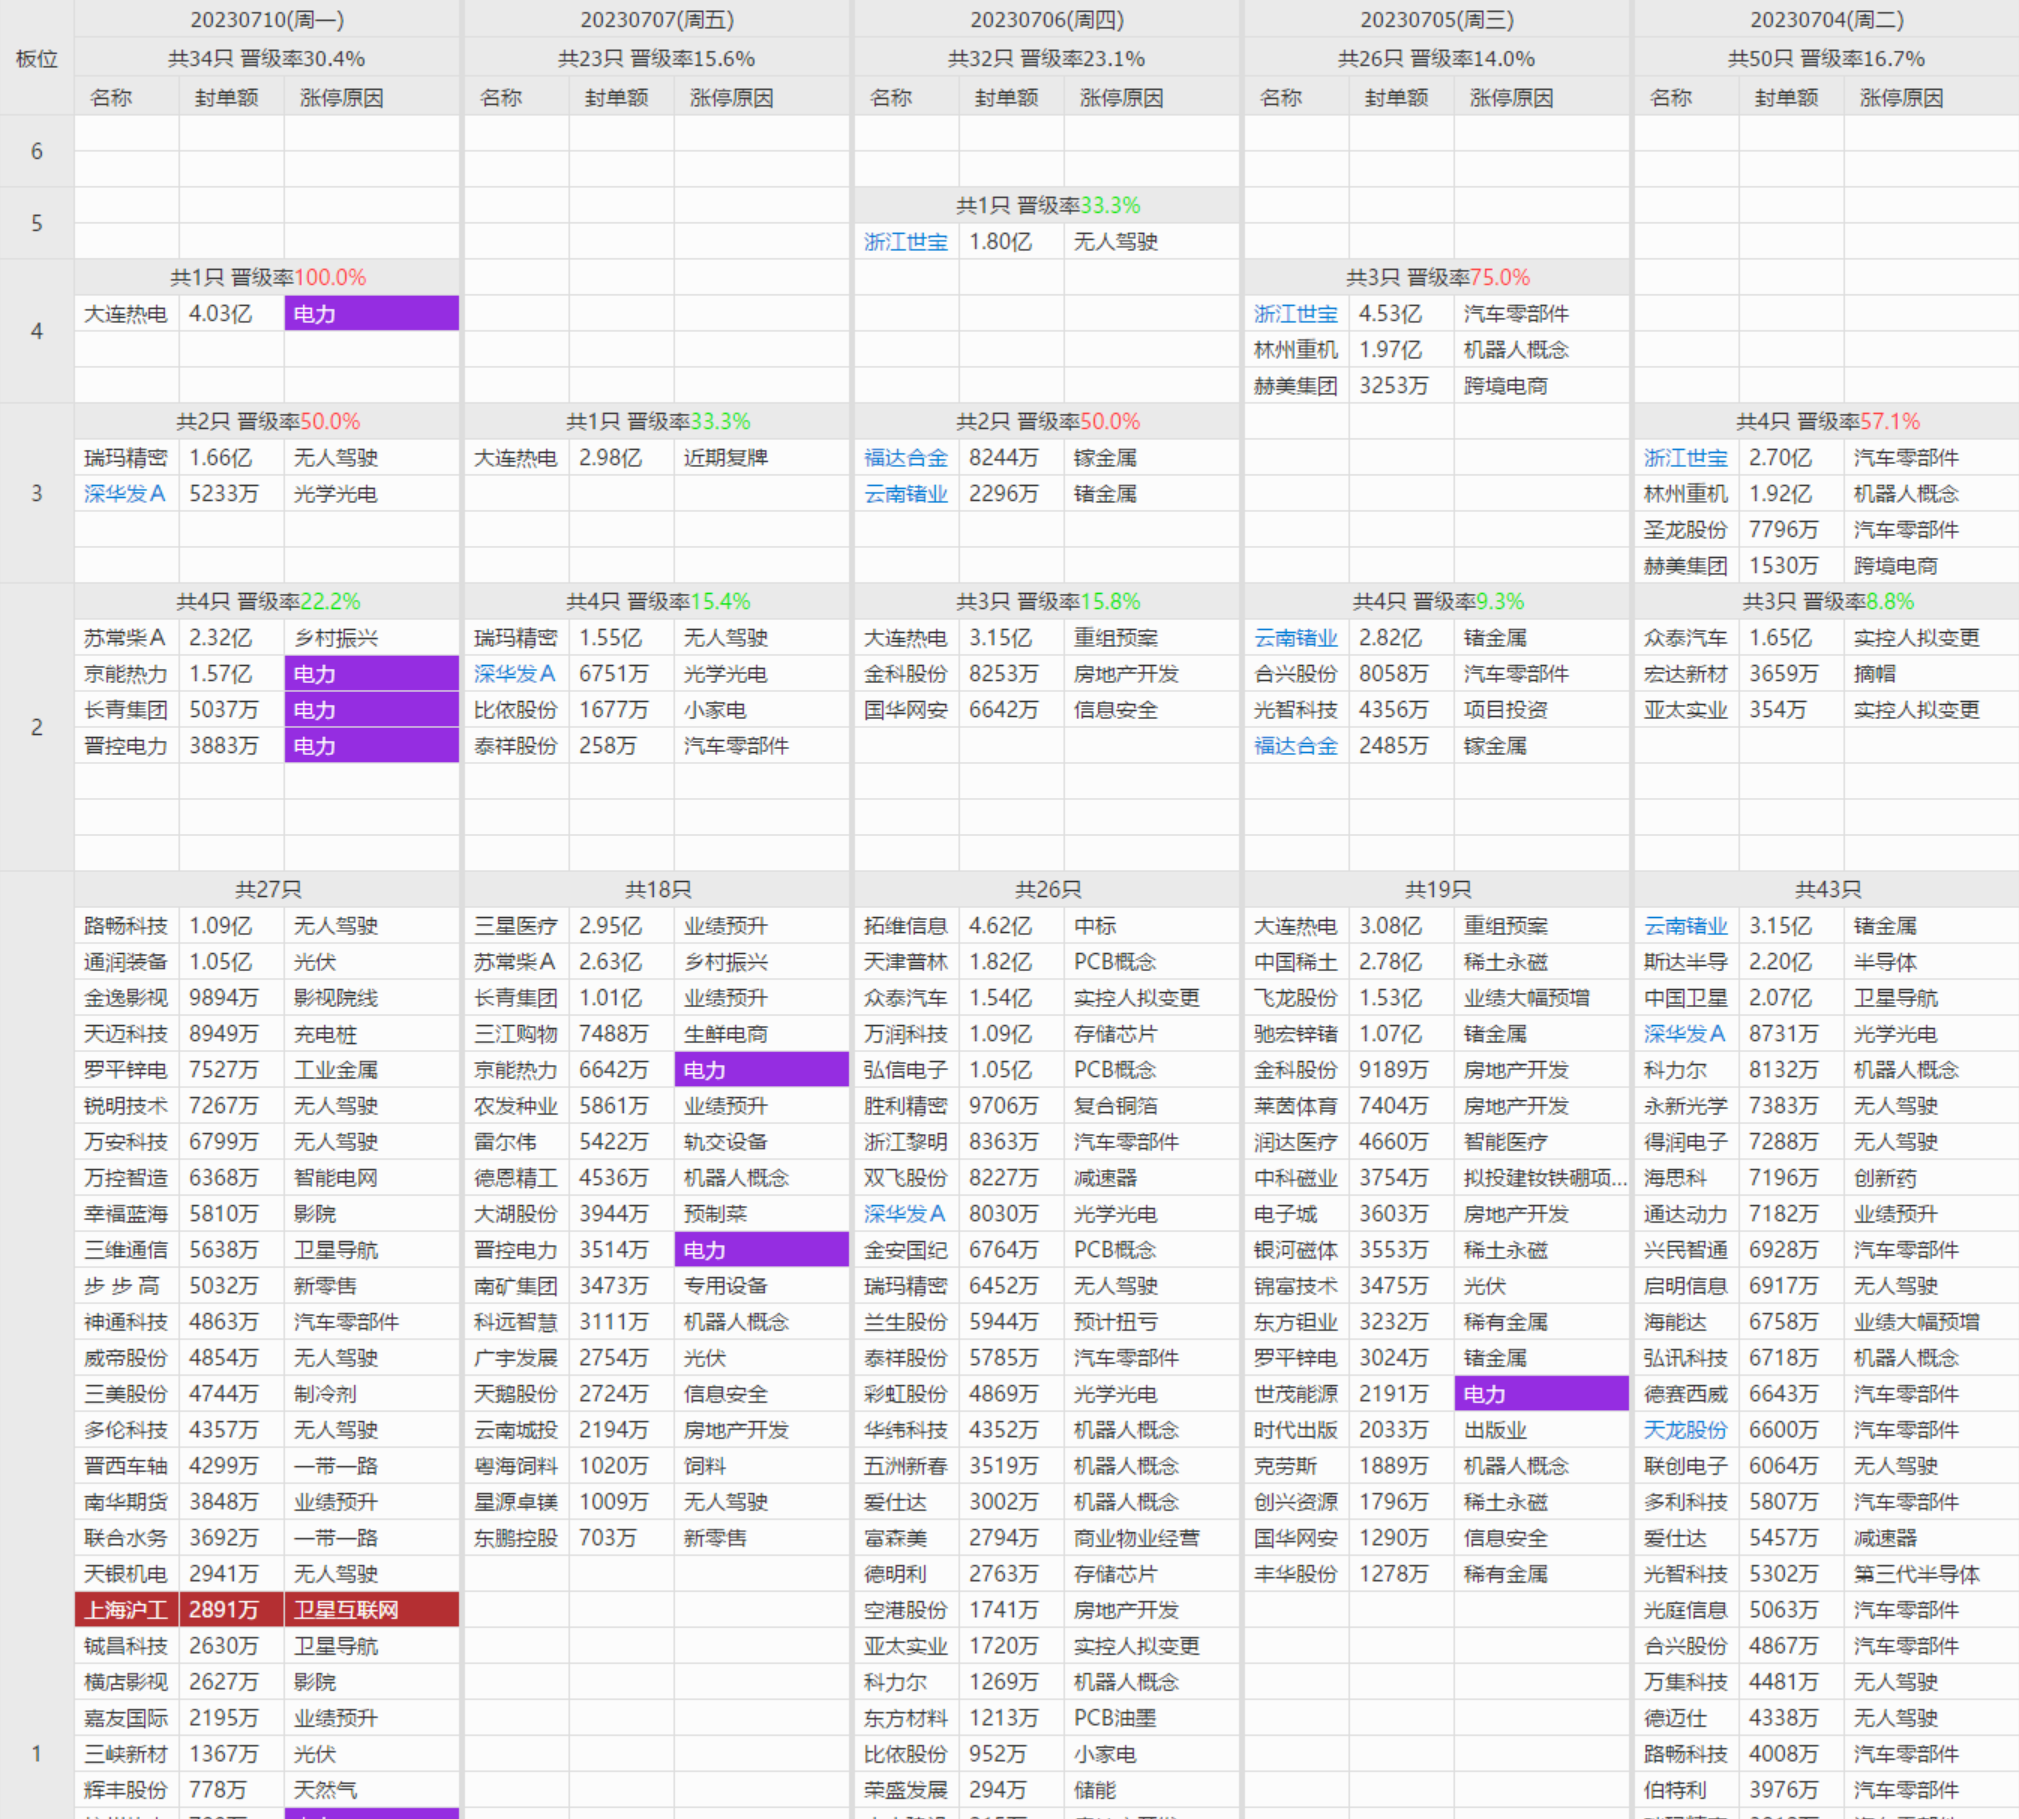Open 深华发A link with 8030万 封单额
The image size is (2019, 1819).
point(905,1214)
